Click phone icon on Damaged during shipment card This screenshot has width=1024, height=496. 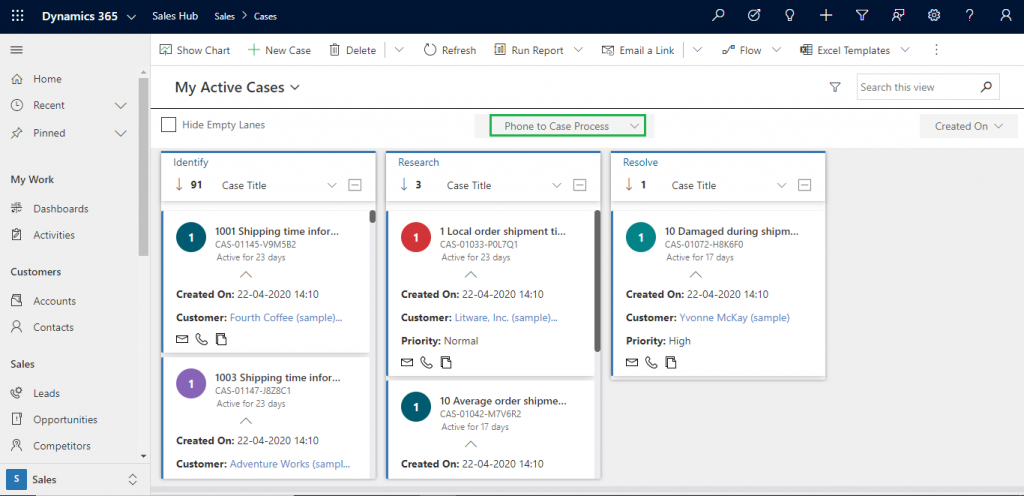[x=651, y=362]
